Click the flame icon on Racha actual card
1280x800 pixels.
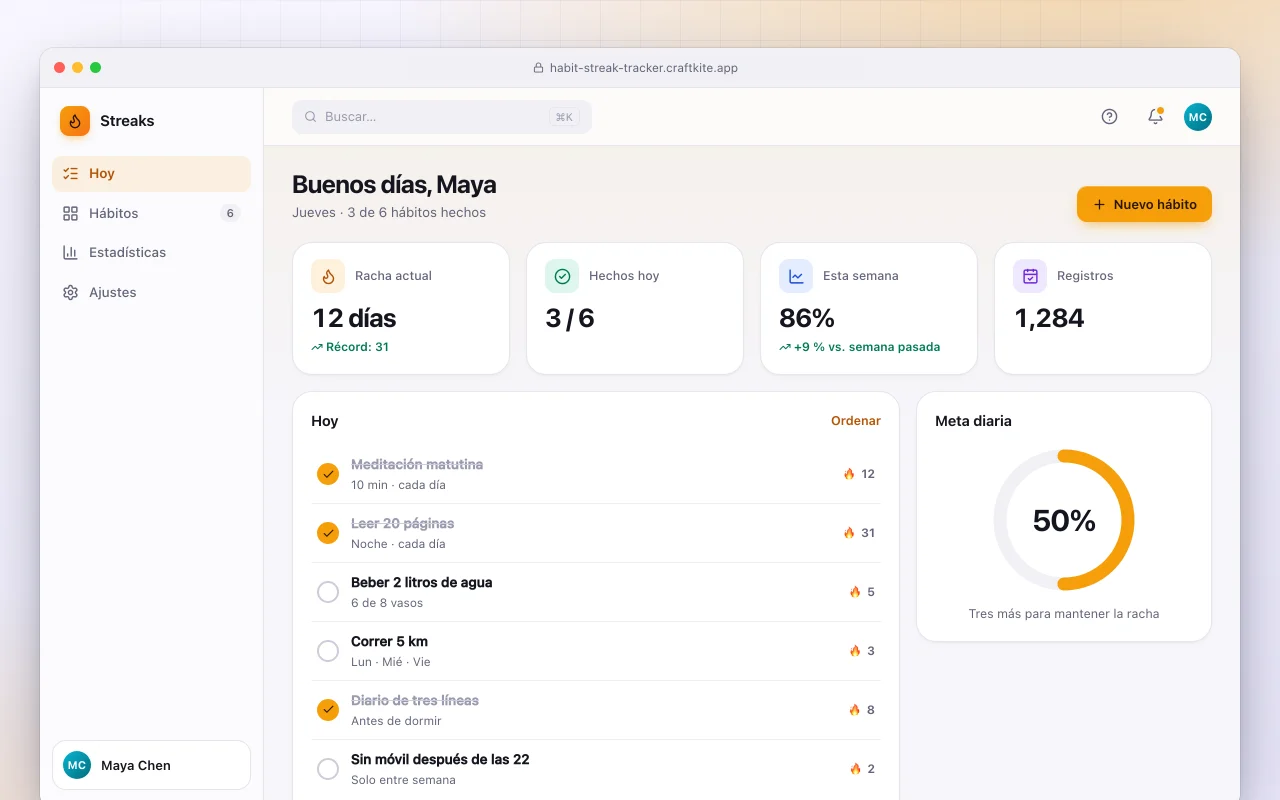(x=328, y=276)
